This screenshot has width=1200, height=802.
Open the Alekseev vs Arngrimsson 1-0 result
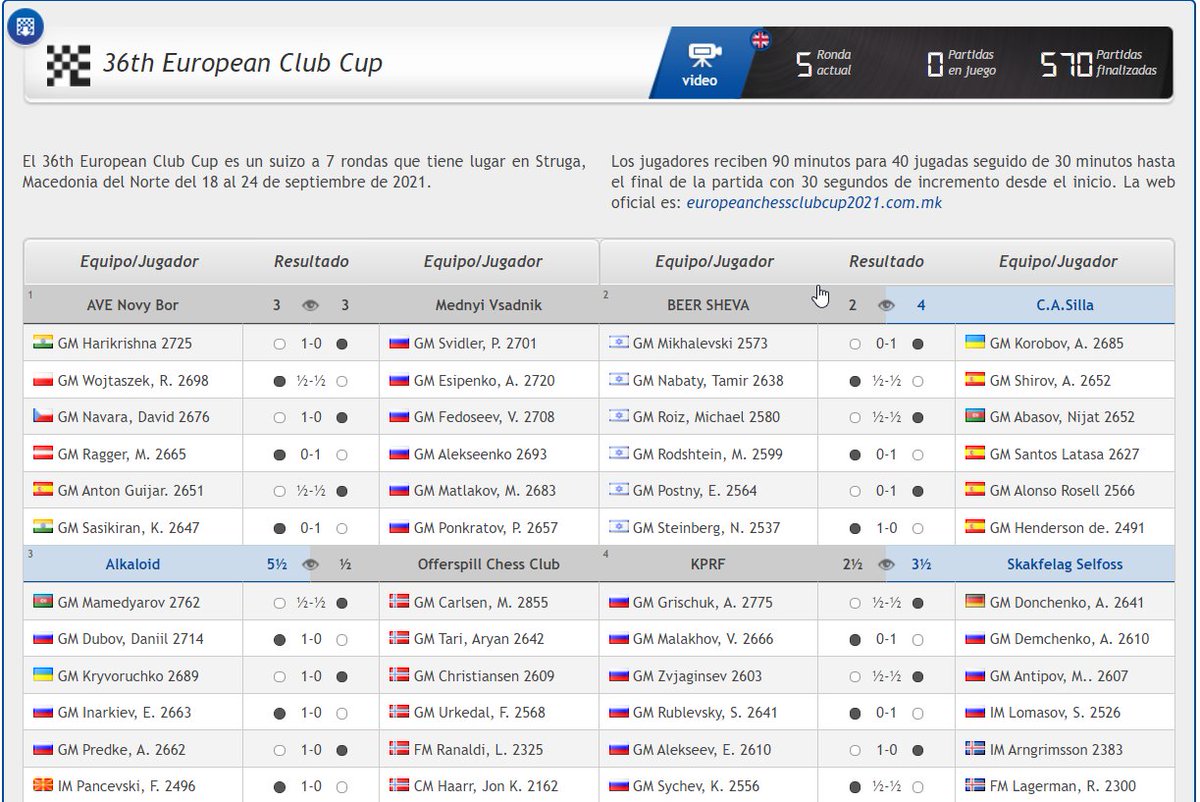(x=886, y=750)
